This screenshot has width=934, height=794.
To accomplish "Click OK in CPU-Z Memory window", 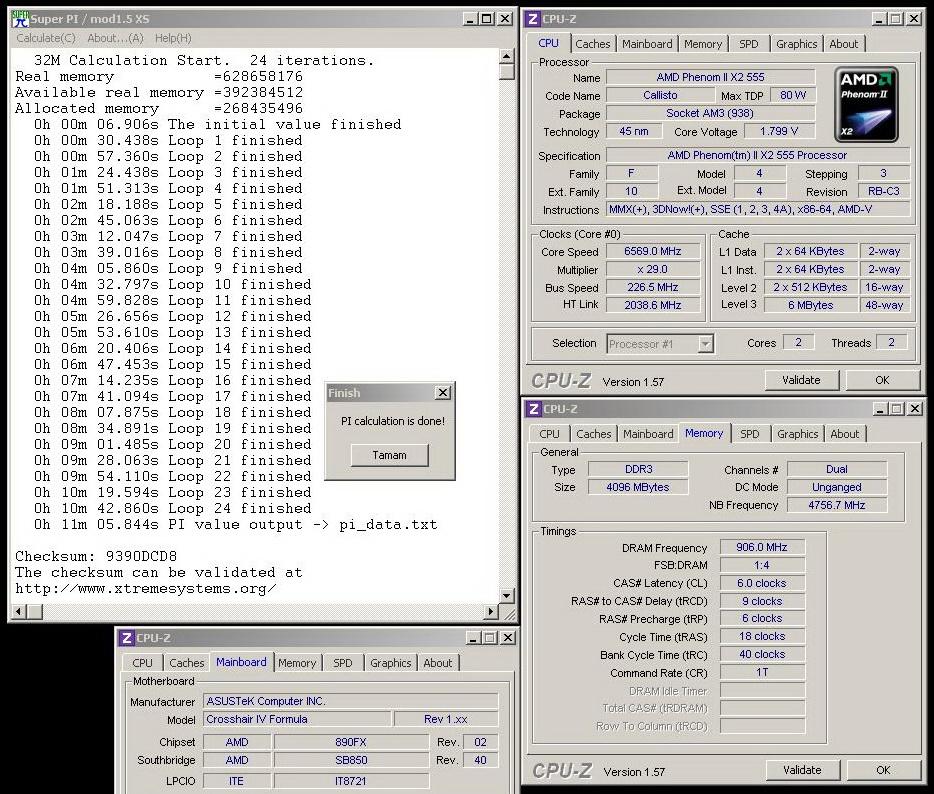I will tap(883, 770).
